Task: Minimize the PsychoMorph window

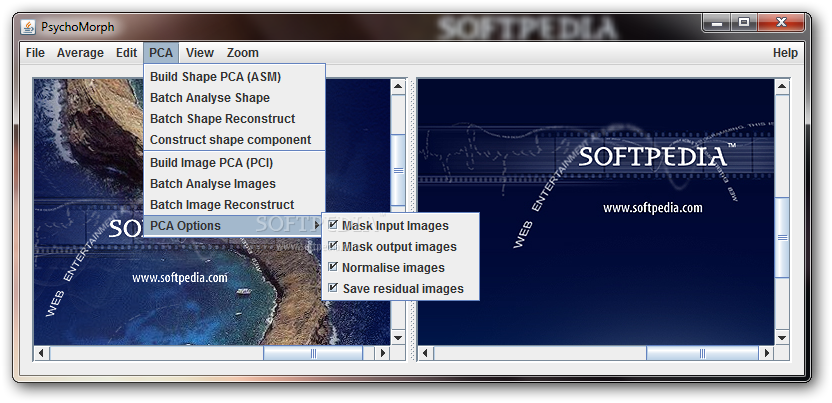Action: coord(717,22)
